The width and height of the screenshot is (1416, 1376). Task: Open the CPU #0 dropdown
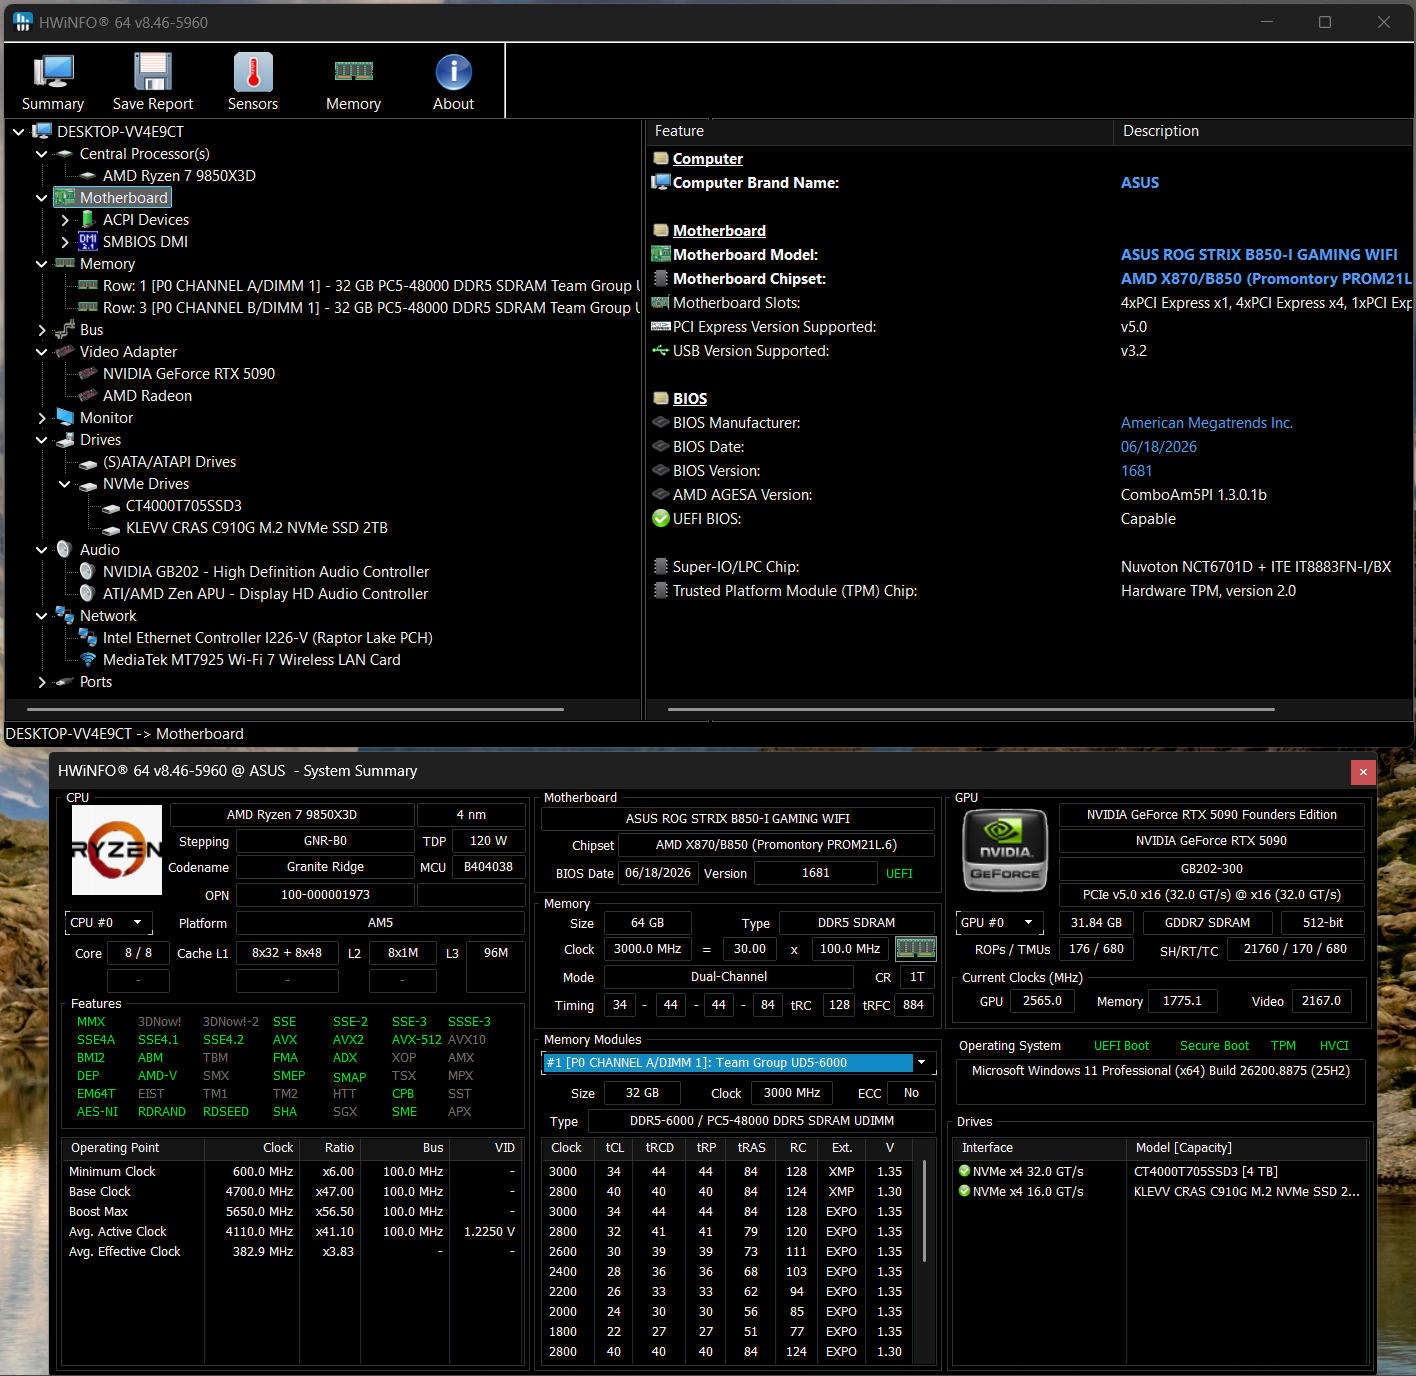[x=108, y=922]
